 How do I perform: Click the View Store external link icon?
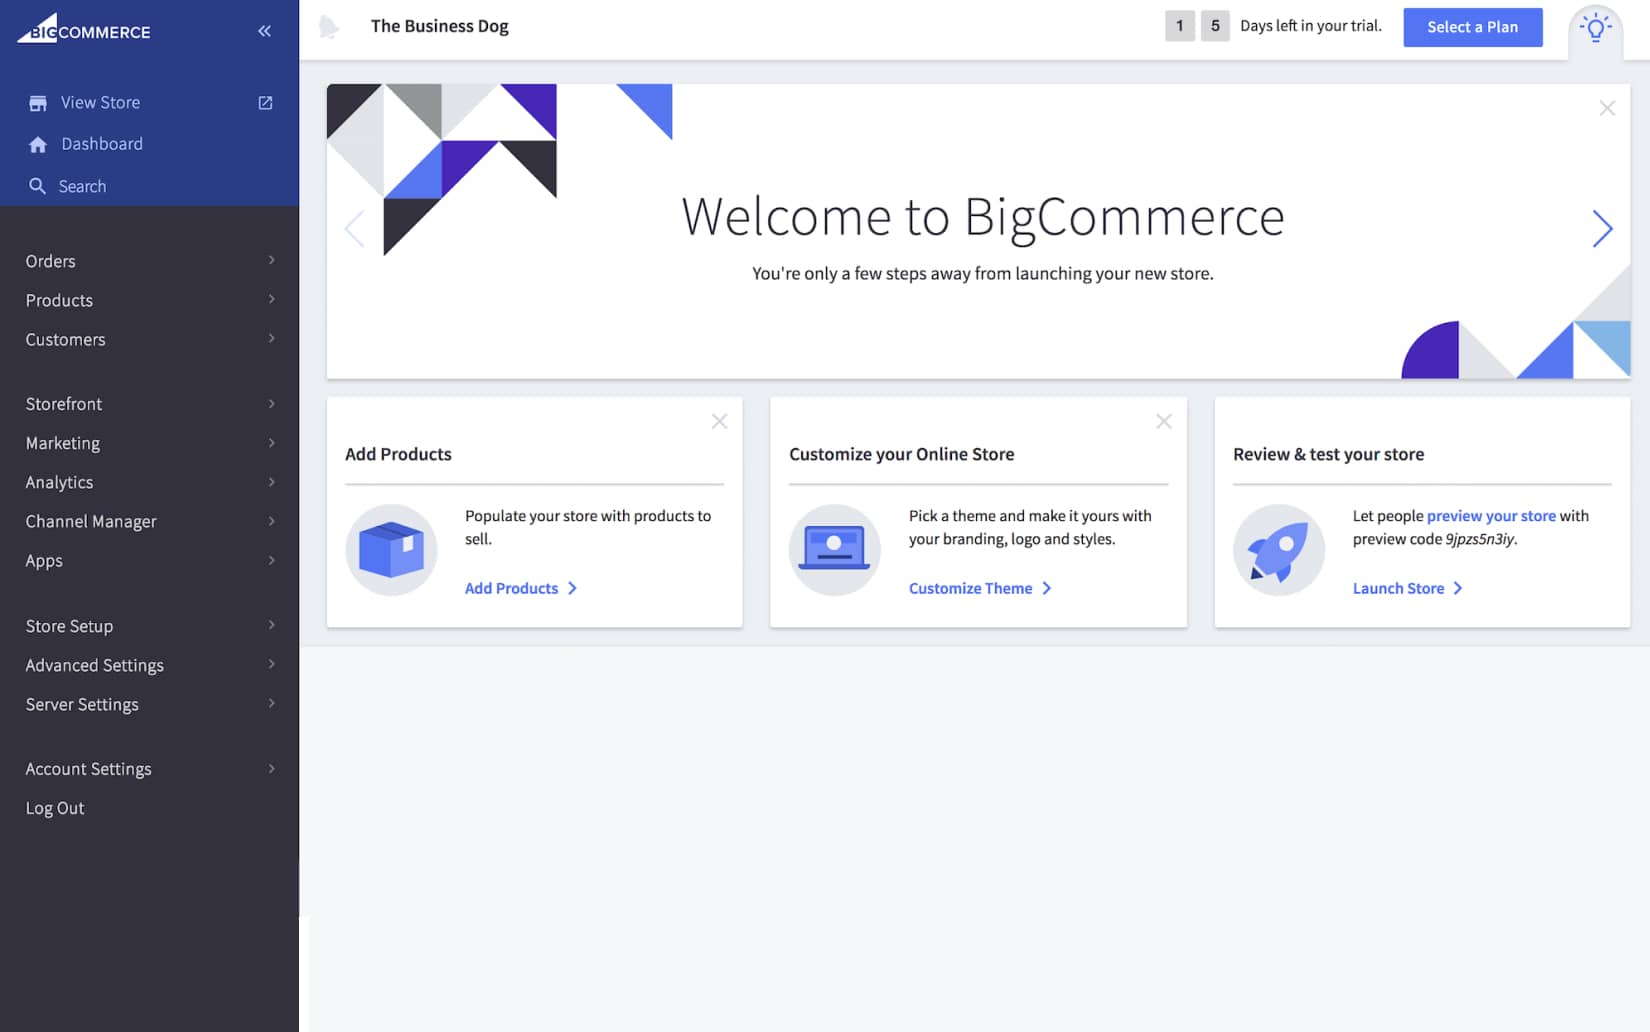pos(264,102)
